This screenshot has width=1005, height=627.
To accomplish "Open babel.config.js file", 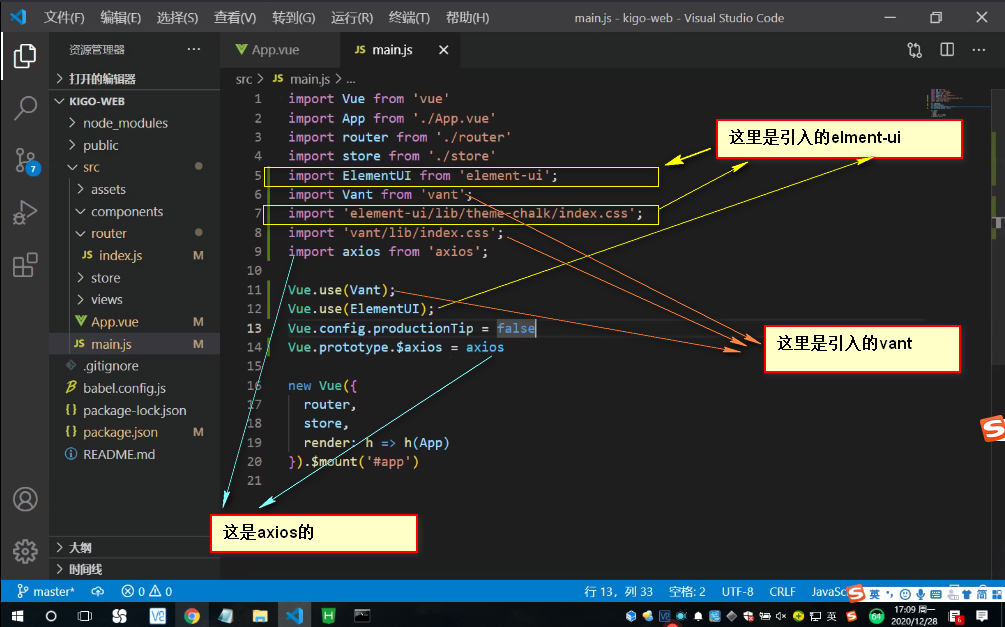I will click(135, 389).
